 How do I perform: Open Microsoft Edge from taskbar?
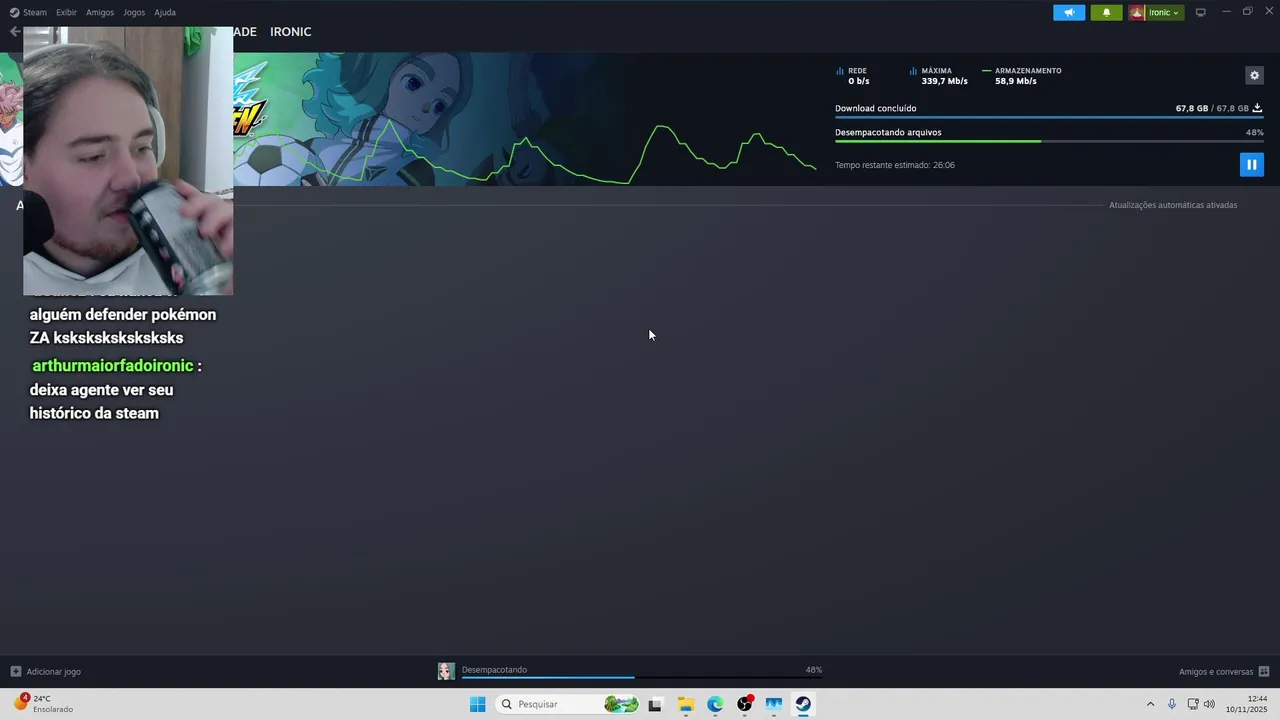(715, 704)
